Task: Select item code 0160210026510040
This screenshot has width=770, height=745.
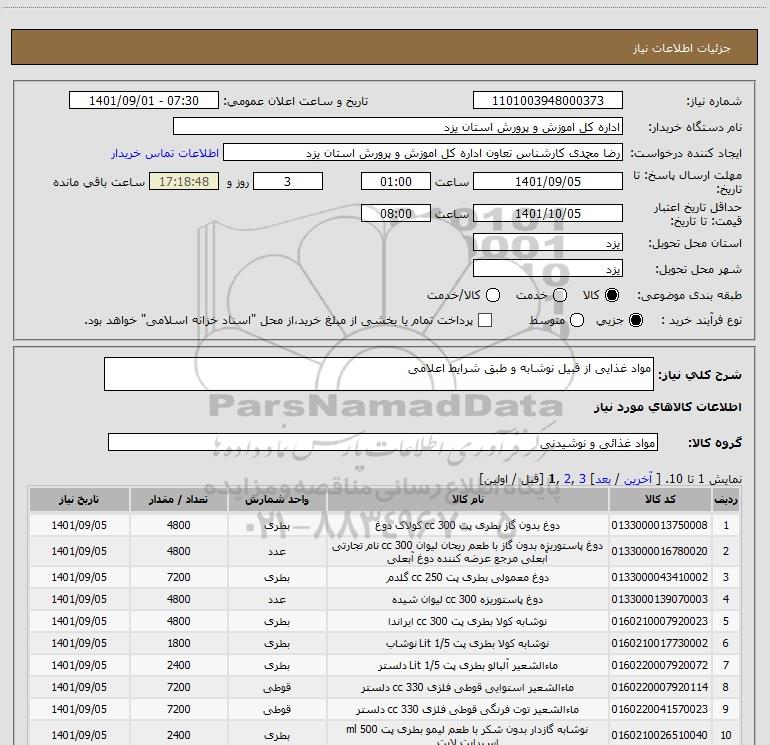Action: (660, 735)
